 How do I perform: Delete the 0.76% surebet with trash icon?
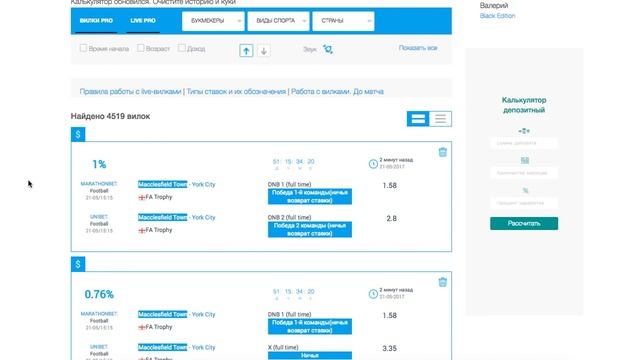[442, 282]
